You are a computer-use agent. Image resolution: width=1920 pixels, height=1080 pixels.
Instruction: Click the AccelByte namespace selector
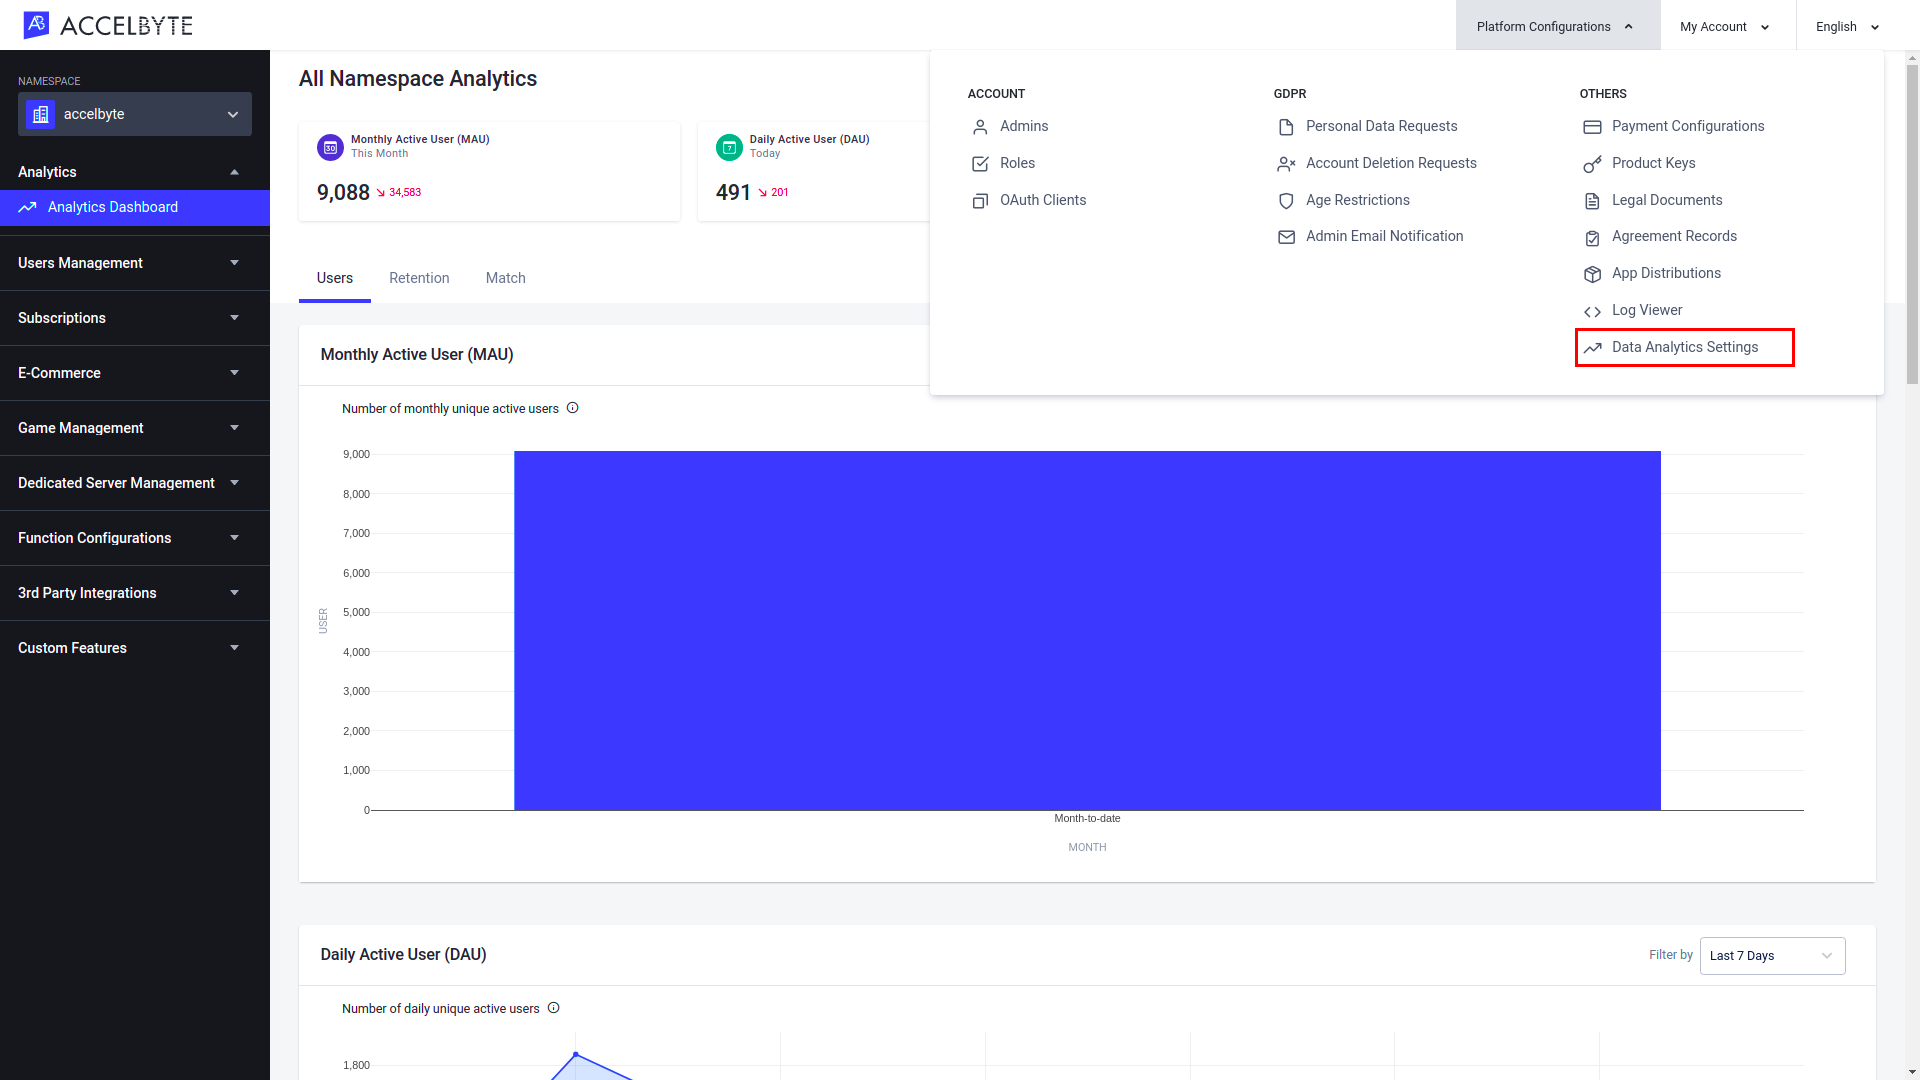pyautogui.click(x=135, y=113)
